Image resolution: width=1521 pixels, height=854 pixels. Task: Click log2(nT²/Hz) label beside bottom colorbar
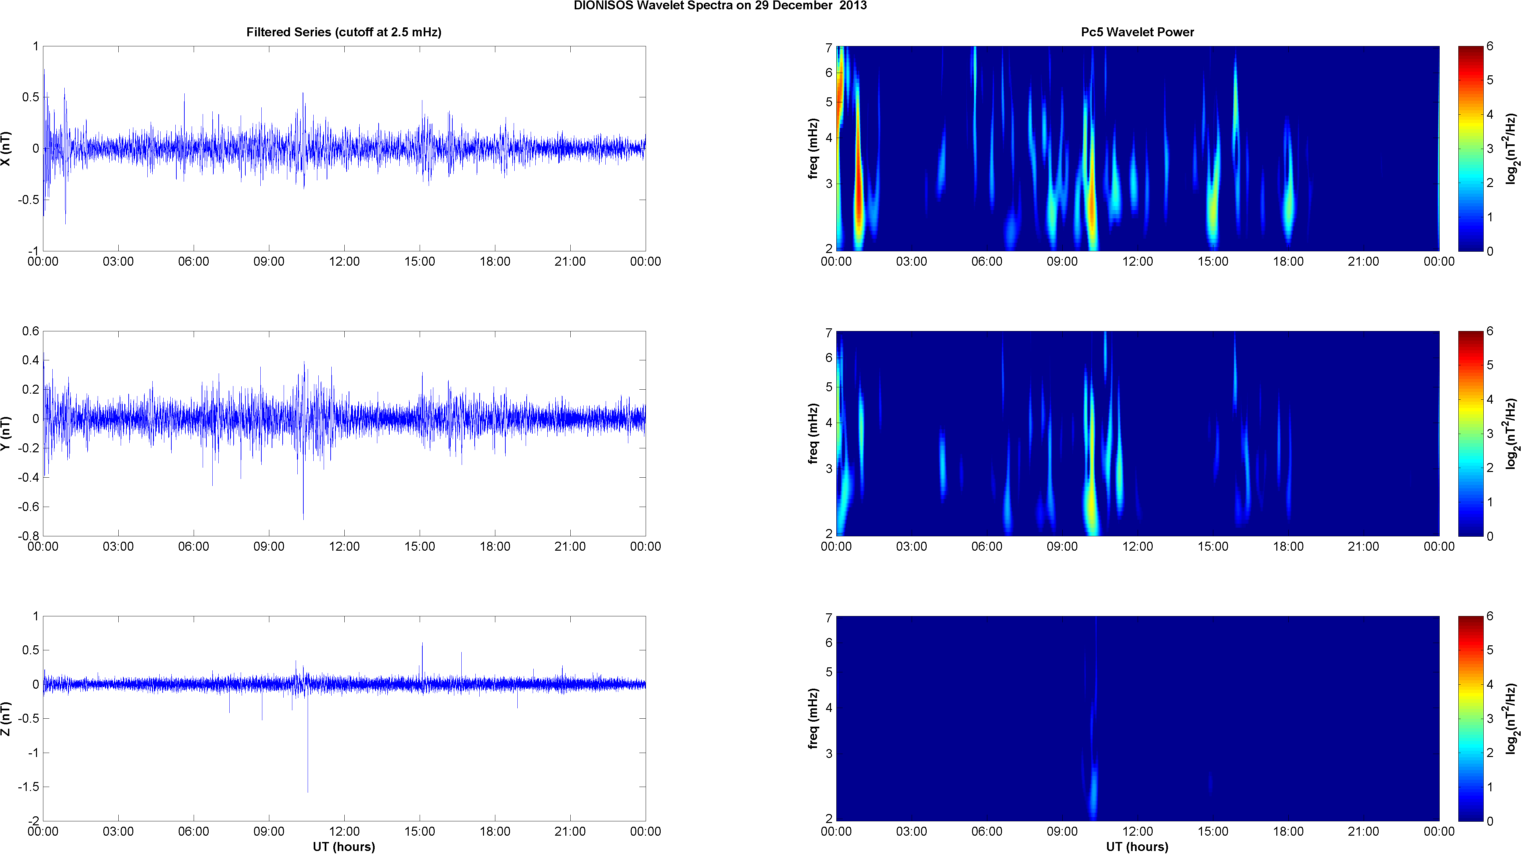[1512, 719]
